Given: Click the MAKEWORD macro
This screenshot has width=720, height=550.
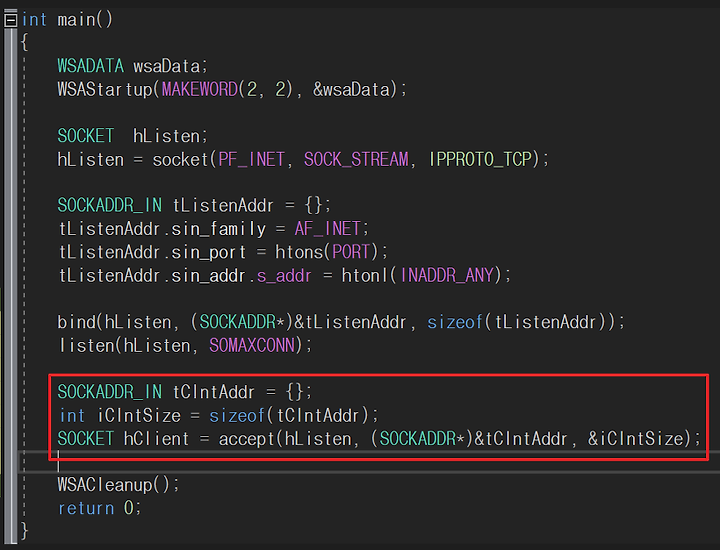Looking at the screenshot, I should [200, 90].
